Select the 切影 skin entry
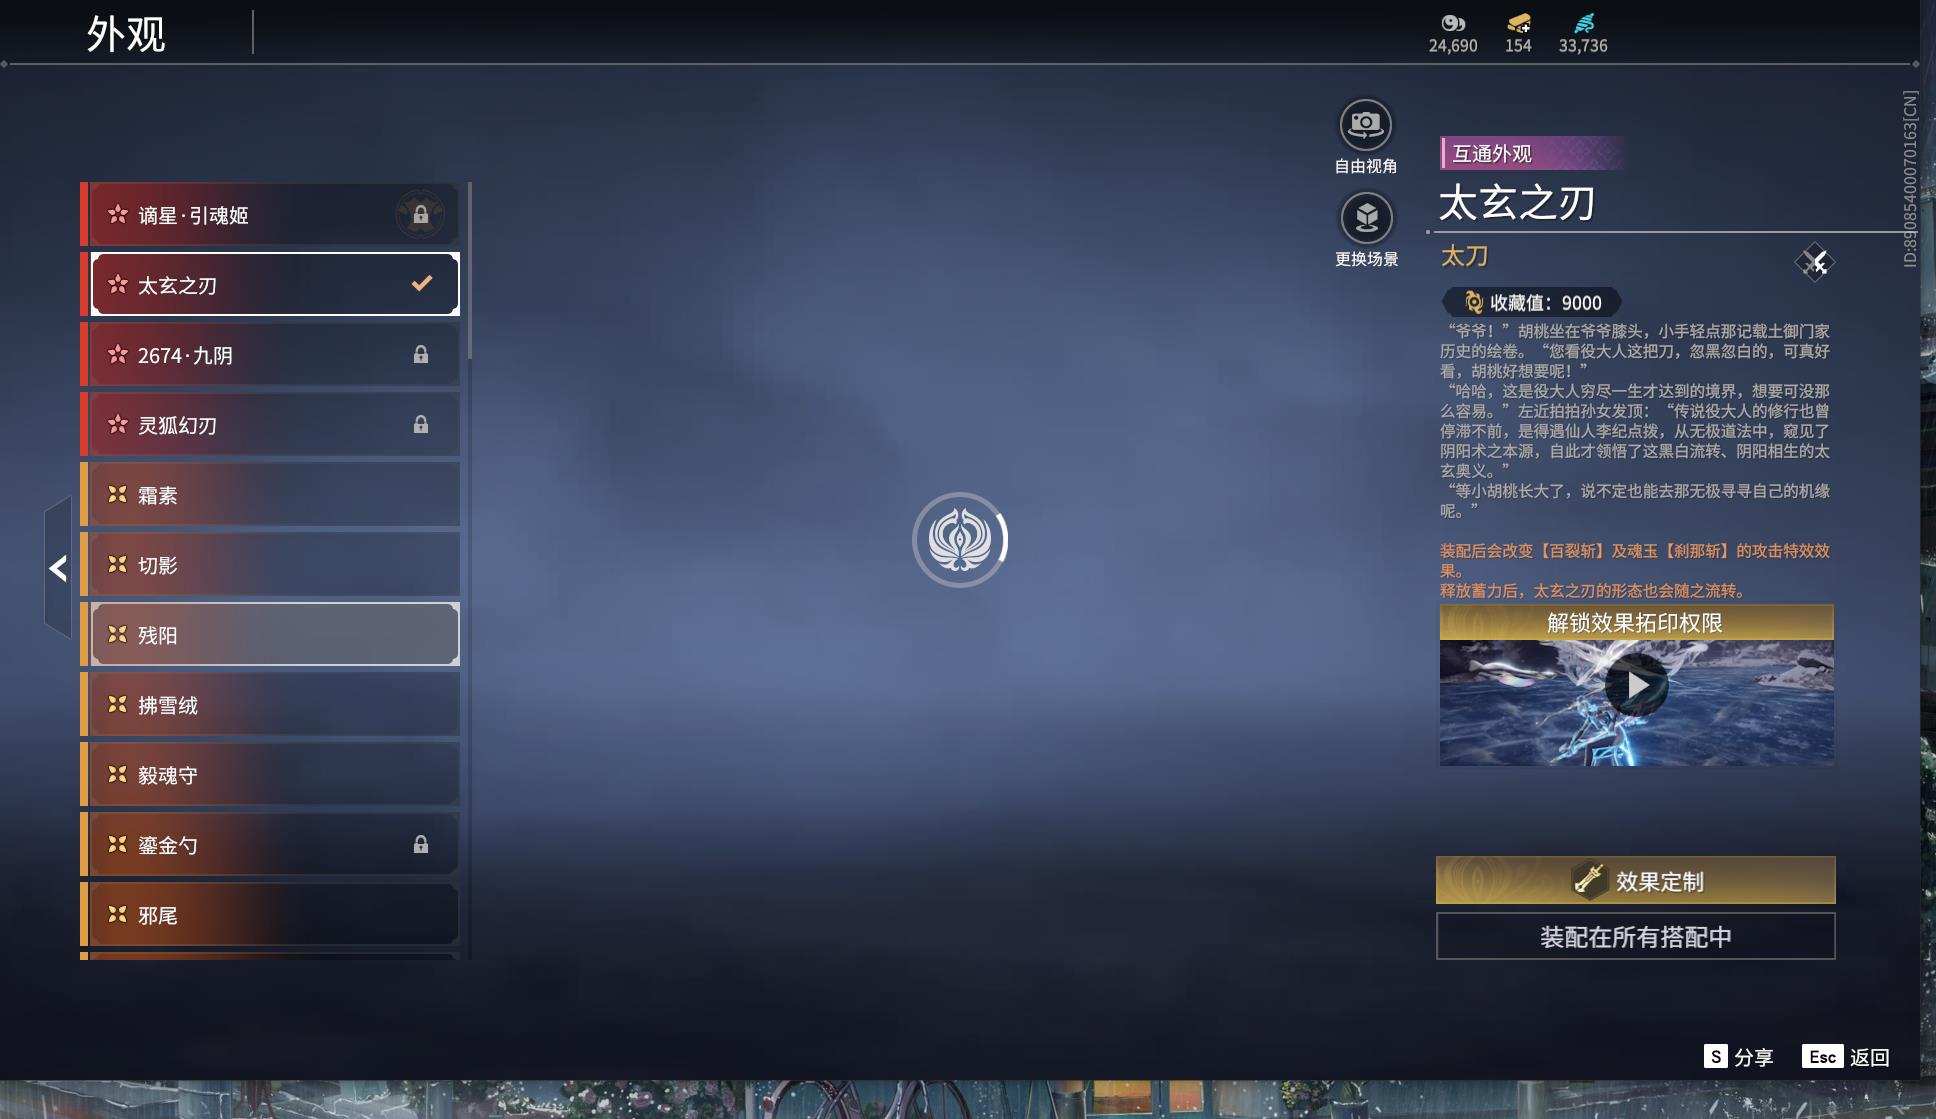This screenshot has height=1119, width=1936. [x=270, y=565]
